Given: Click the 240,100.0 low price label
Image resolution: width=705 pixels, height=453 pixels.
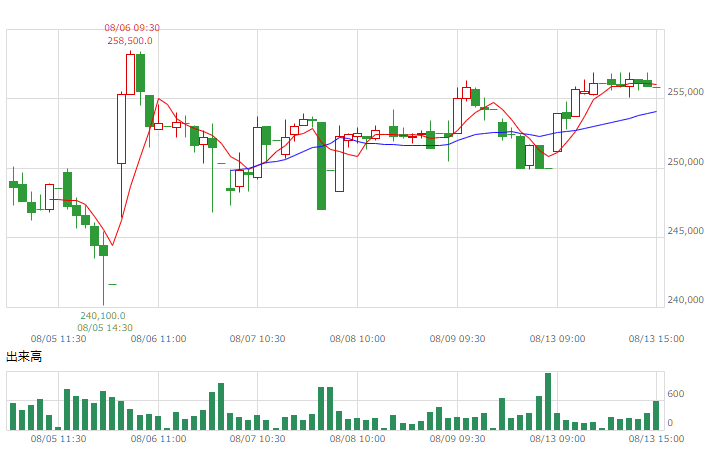Looking at the screenshot, I should (103, 316).
